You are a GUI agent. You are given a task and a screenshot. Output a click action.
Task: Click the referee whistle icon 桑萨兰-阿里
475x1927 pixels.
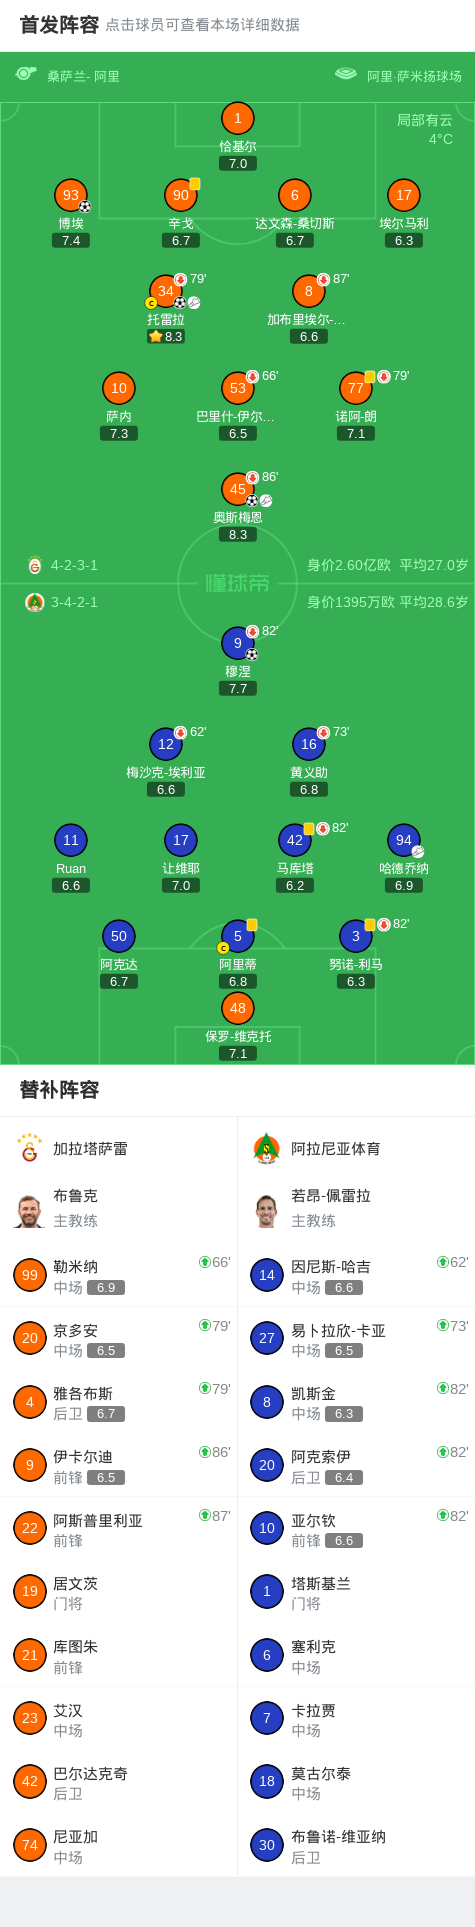click(26, 73)
